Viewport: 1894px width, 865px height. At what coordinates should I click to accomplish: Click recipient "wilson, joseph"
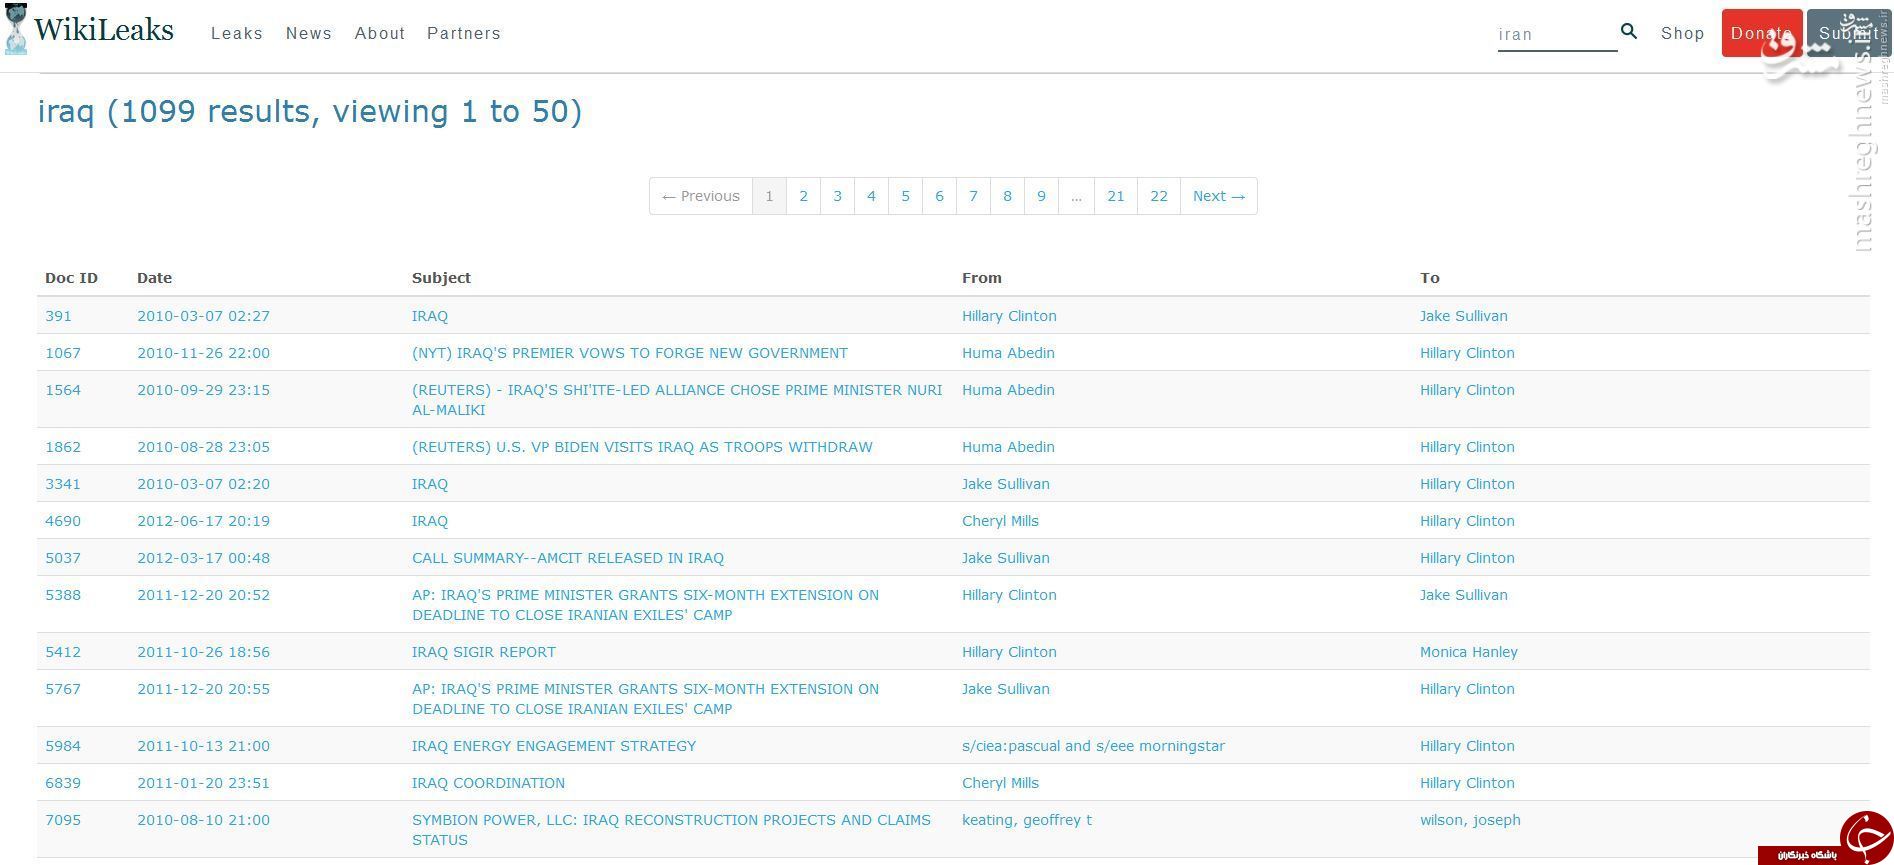[x=1470, y=820]
